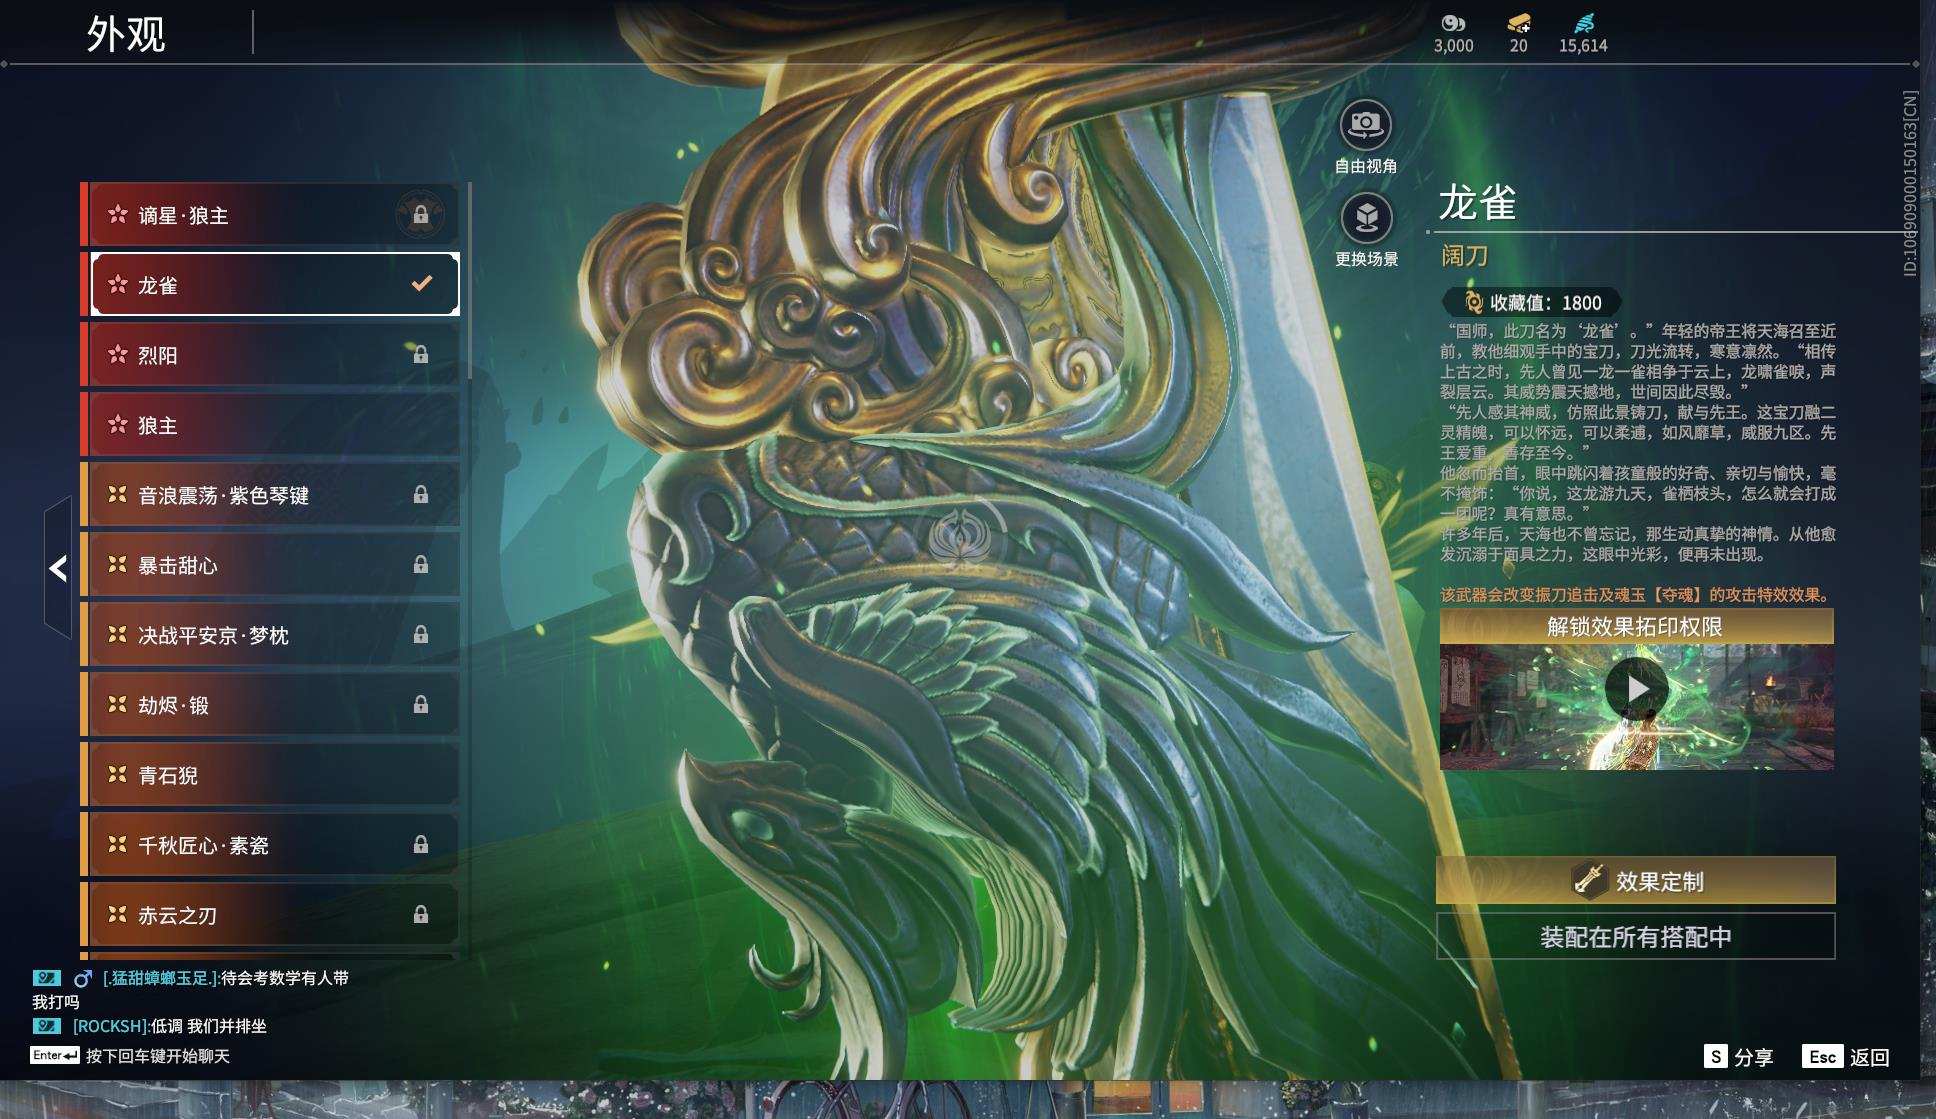Open the free camera view (自由视角)

click(x=1365, y=125)
